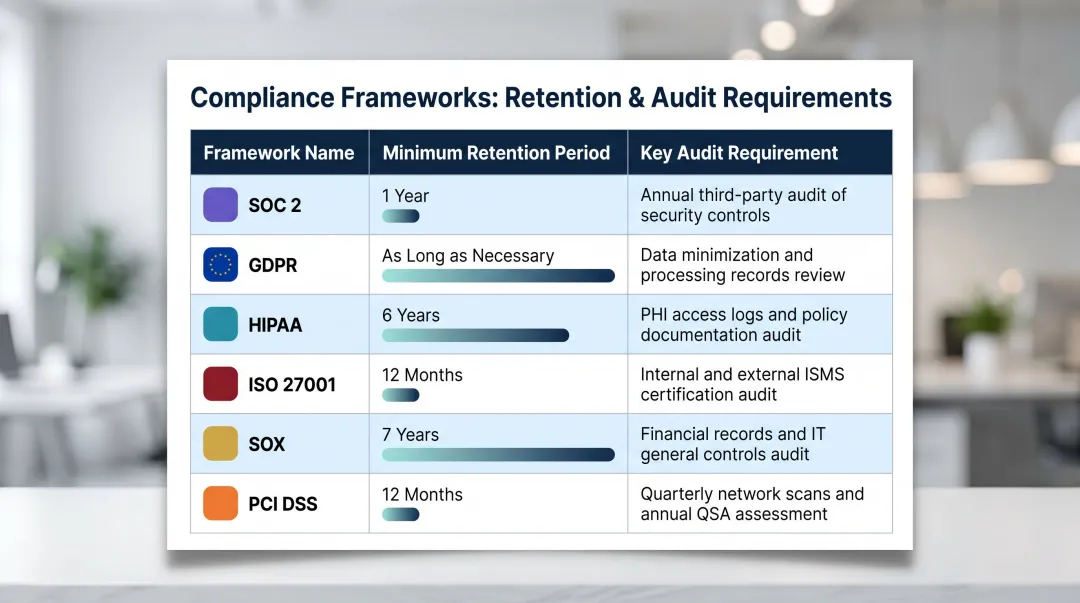1080x603 pixels.
Task: Click the GDPR retention bar
Action: tap(498, 276)
